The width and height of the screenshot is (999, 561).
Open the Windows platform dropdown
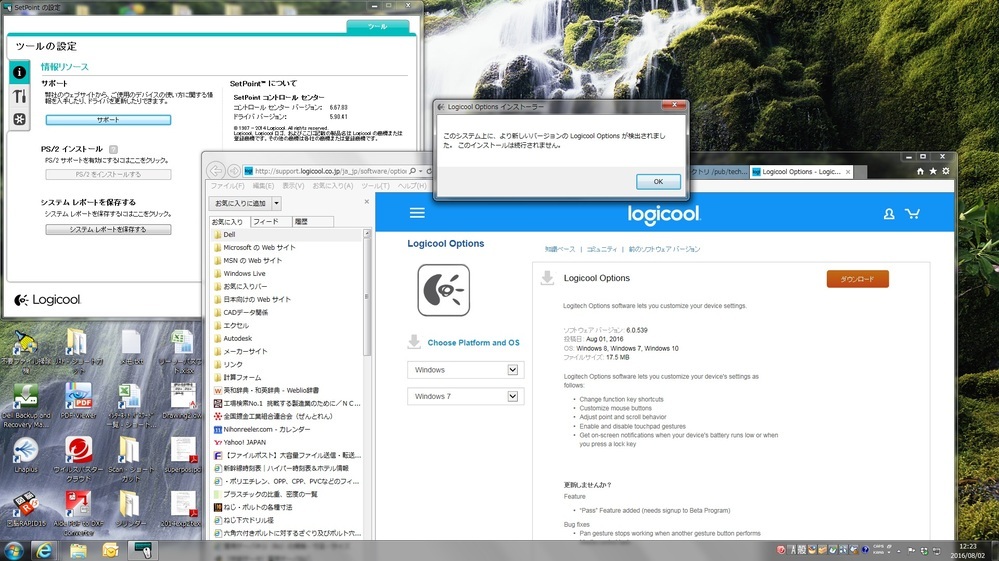coord(466,370)
